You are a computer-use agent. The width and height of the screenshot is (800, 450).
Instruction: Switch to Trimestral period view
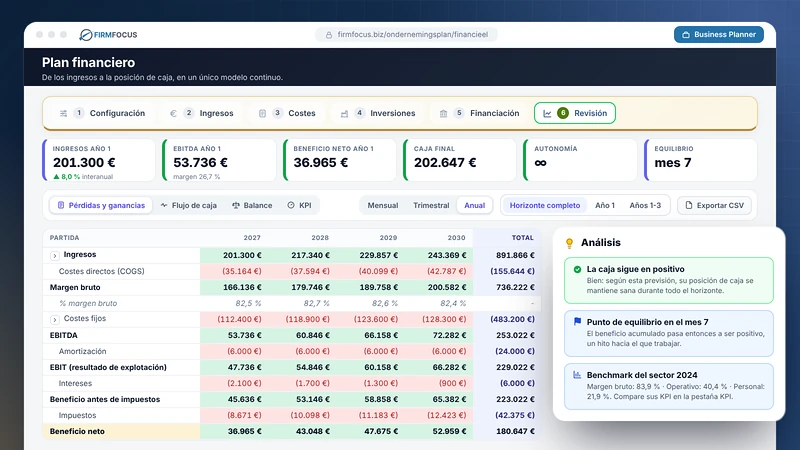pos(431,205)
